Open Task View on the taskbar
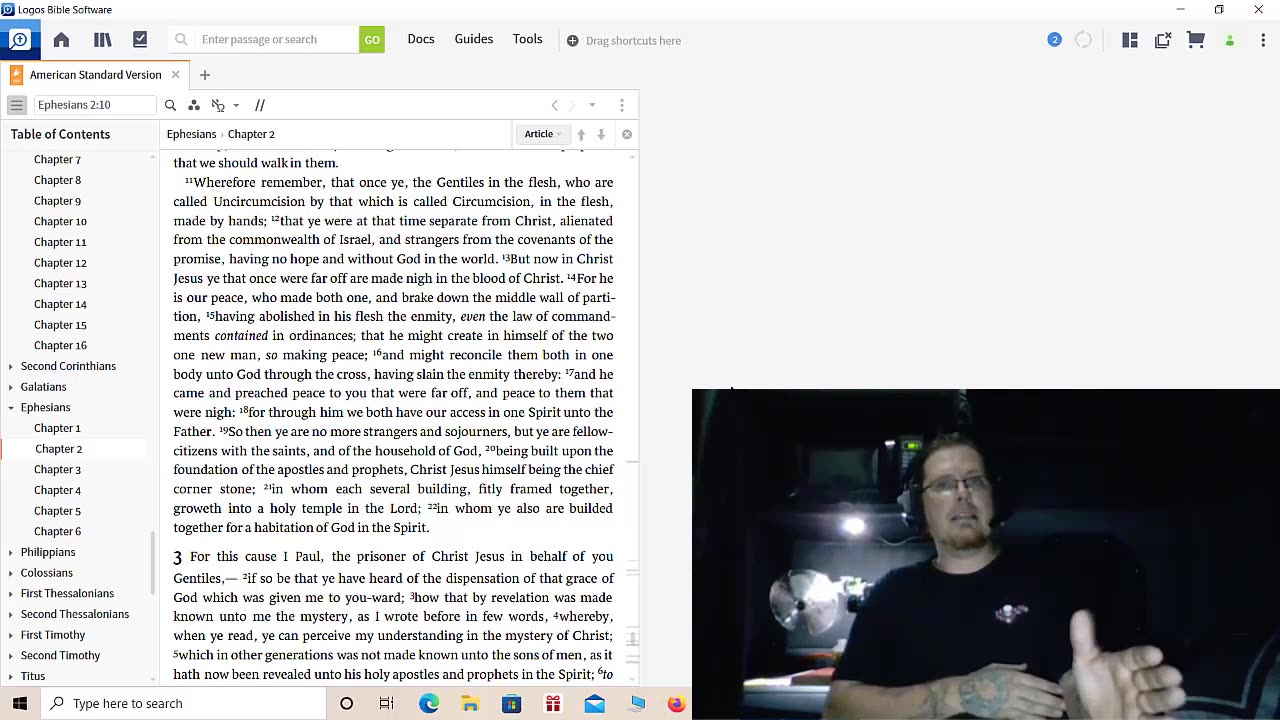The image size is (1280, 720). [x=386, y=703]
